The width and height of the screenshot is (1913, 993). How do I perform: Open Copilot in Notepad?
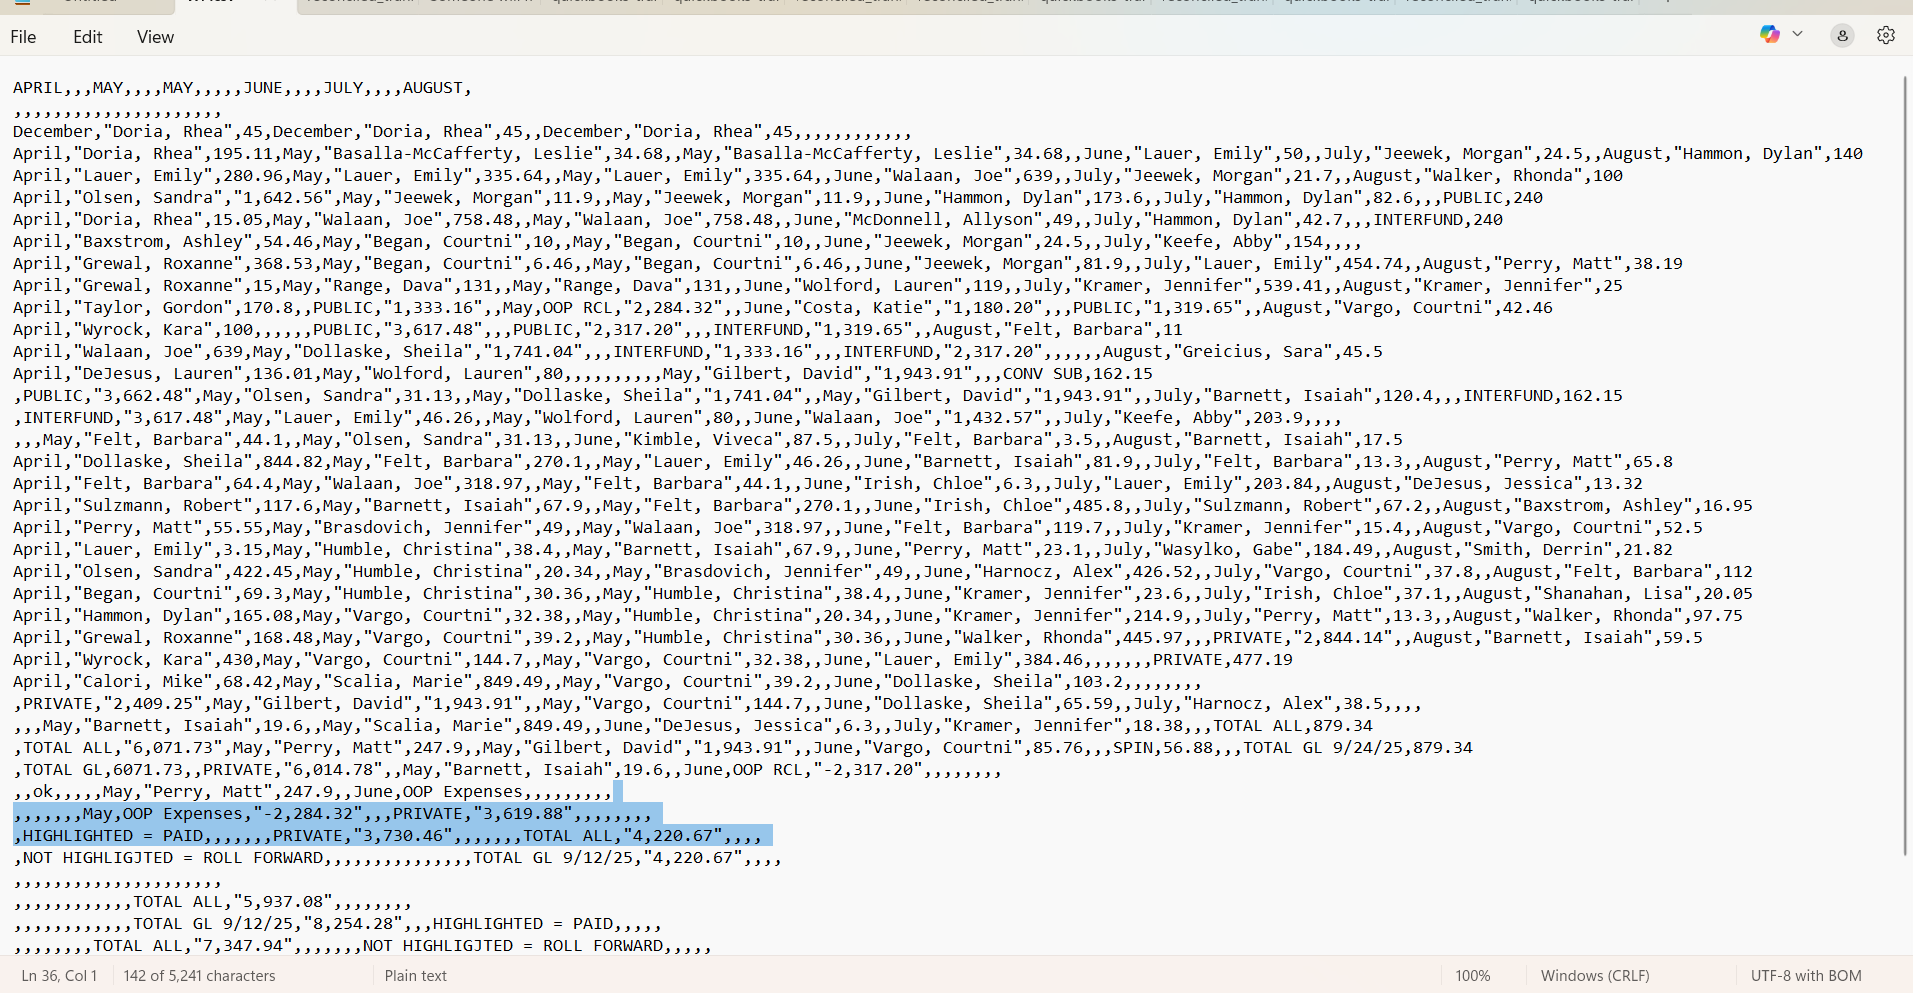1769,34
